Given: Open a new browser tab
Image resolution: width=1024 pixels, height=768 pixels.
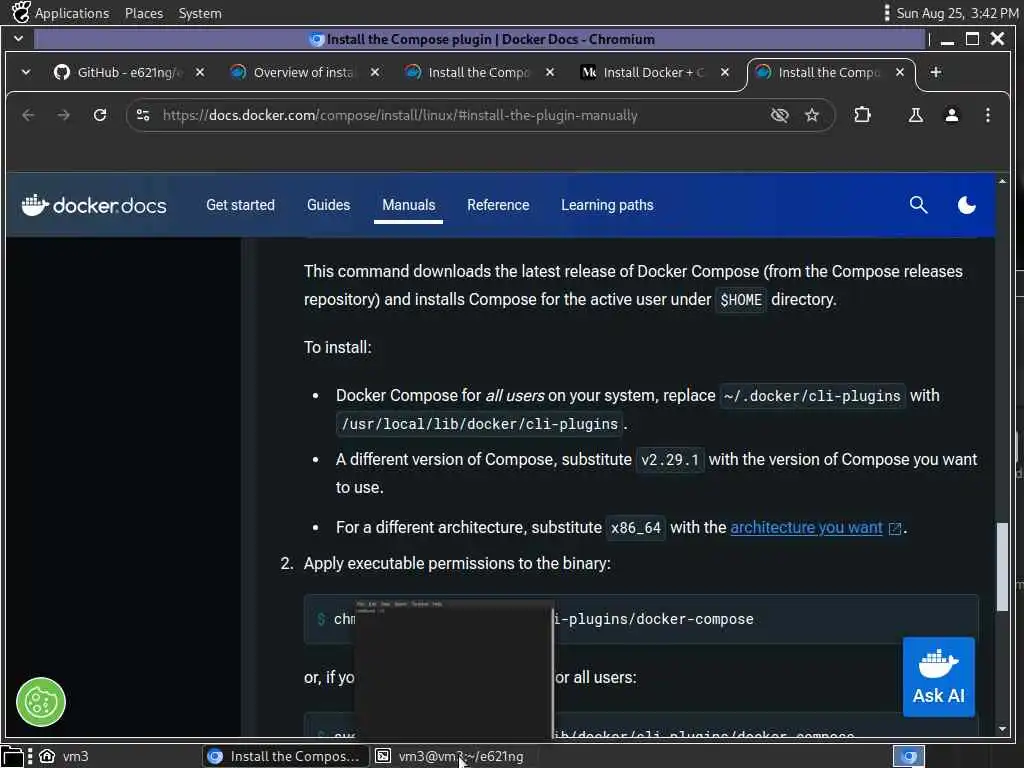Looking at the screenshot, I should 936,72.
